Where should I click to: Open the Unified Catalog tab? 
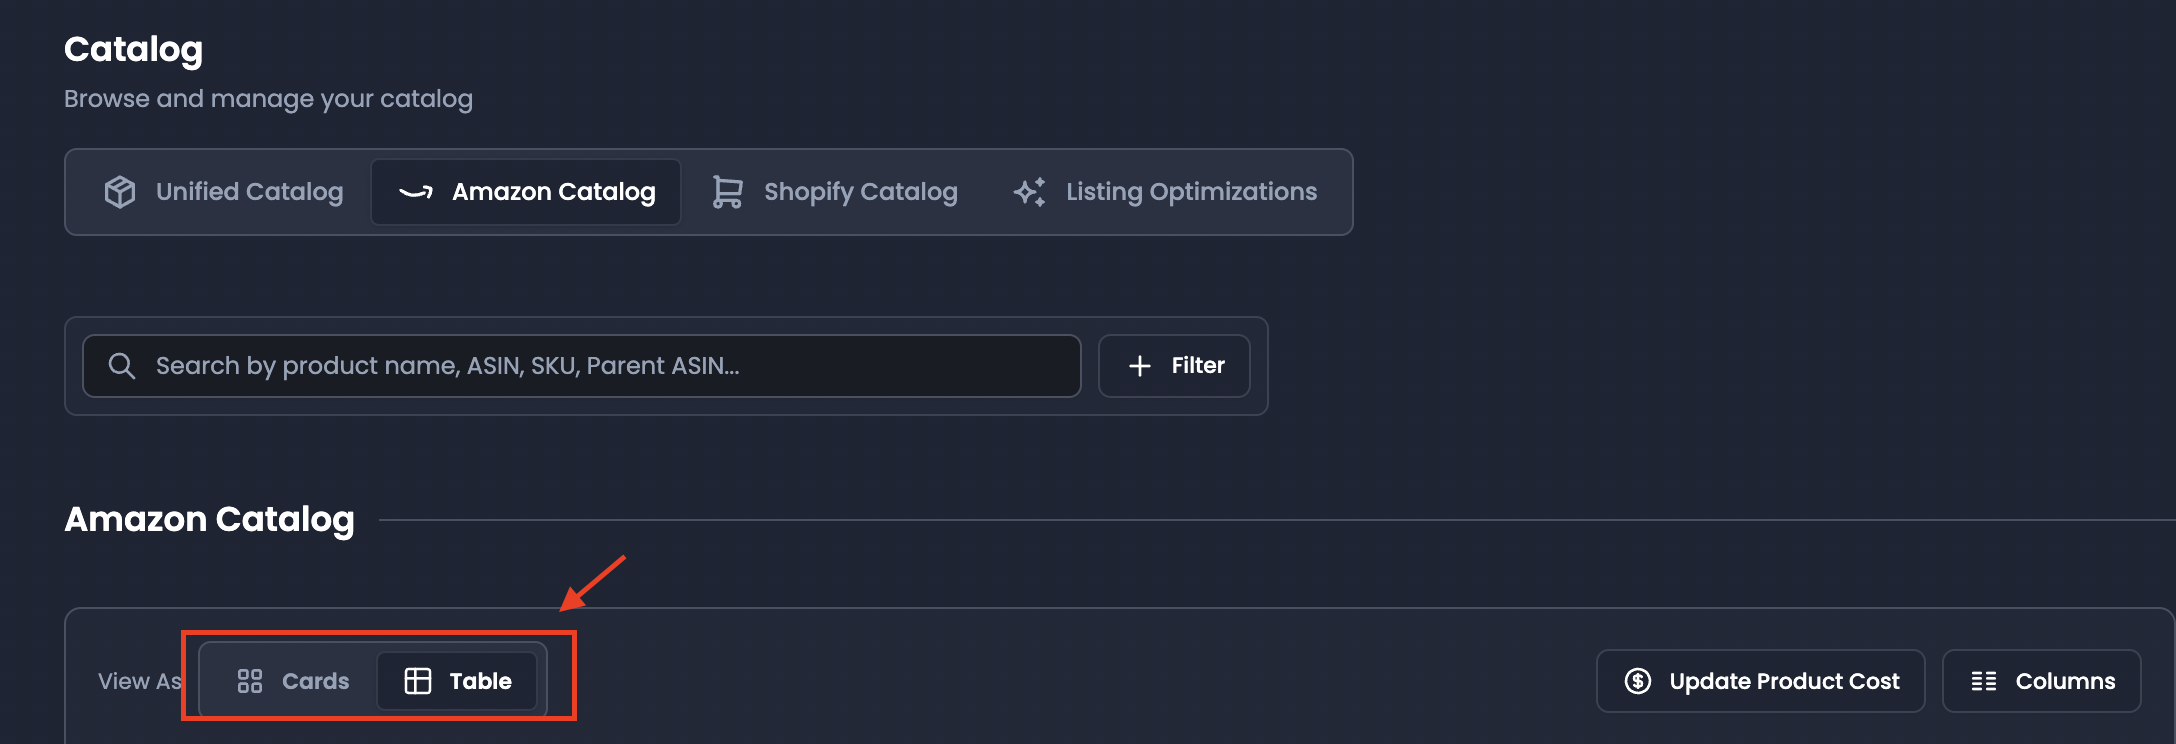[x=224, y=192]
